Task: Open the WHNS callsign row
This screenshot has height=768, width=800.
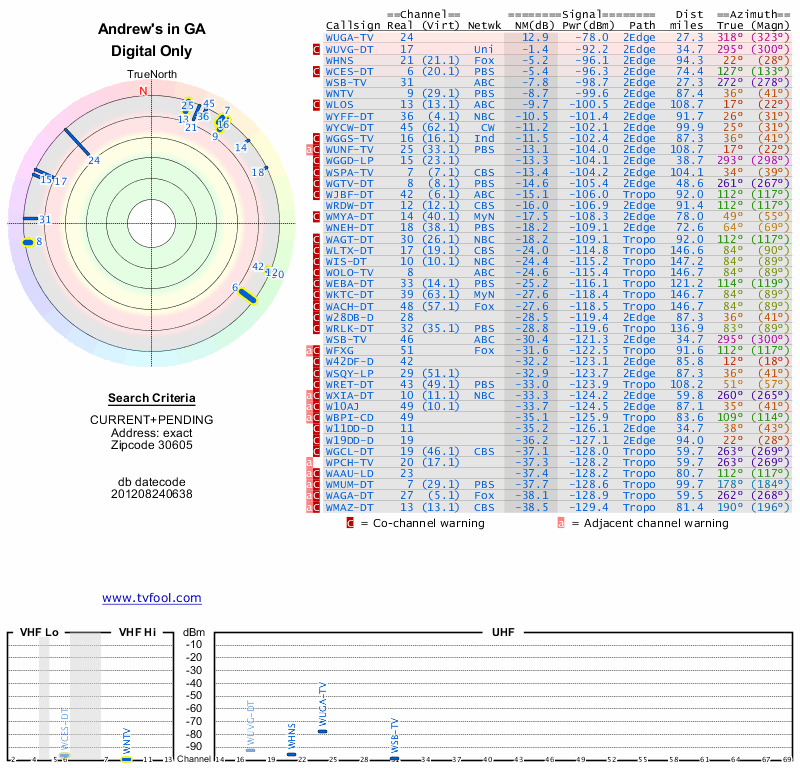Action: (x=339, y=60)
